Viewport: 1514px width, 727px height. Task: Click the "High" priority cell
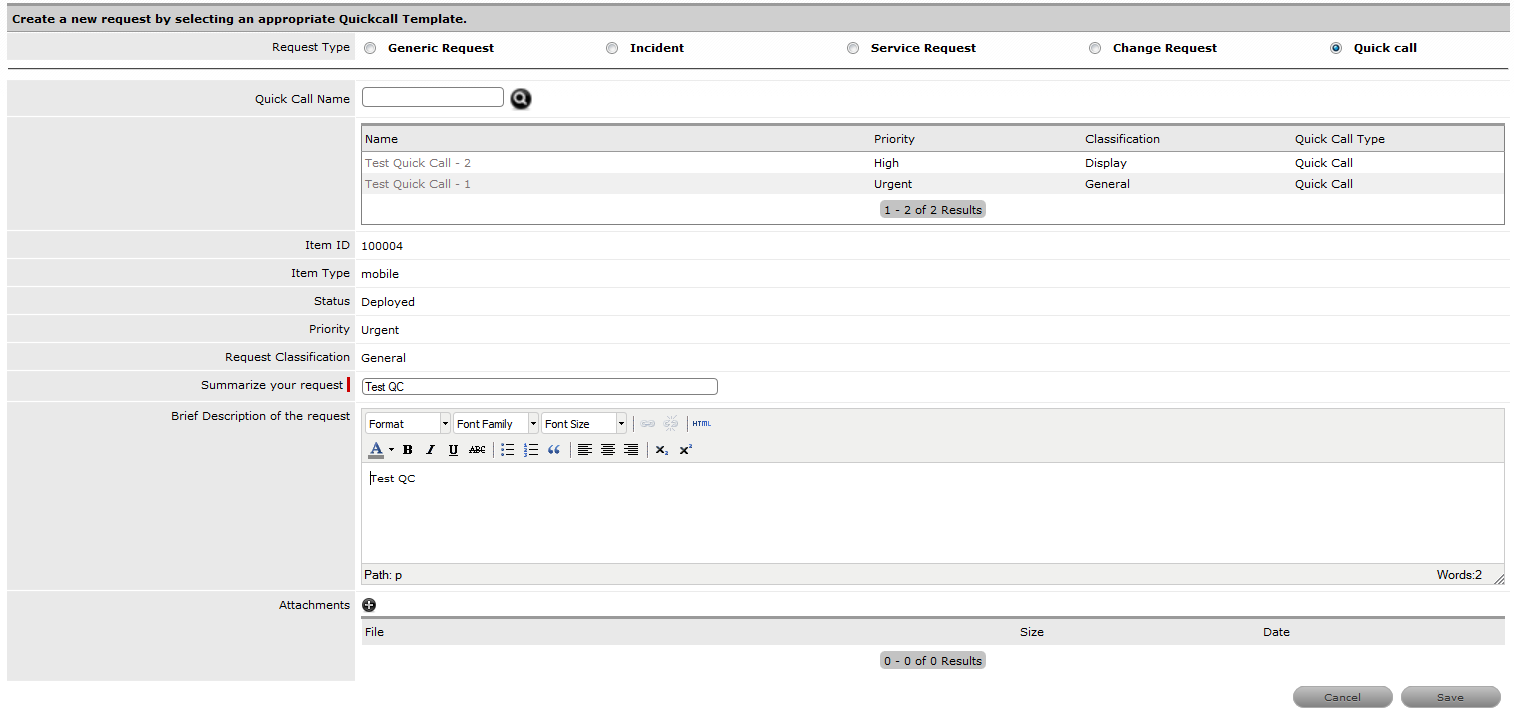pyautogui.click(x=886, y=163)
